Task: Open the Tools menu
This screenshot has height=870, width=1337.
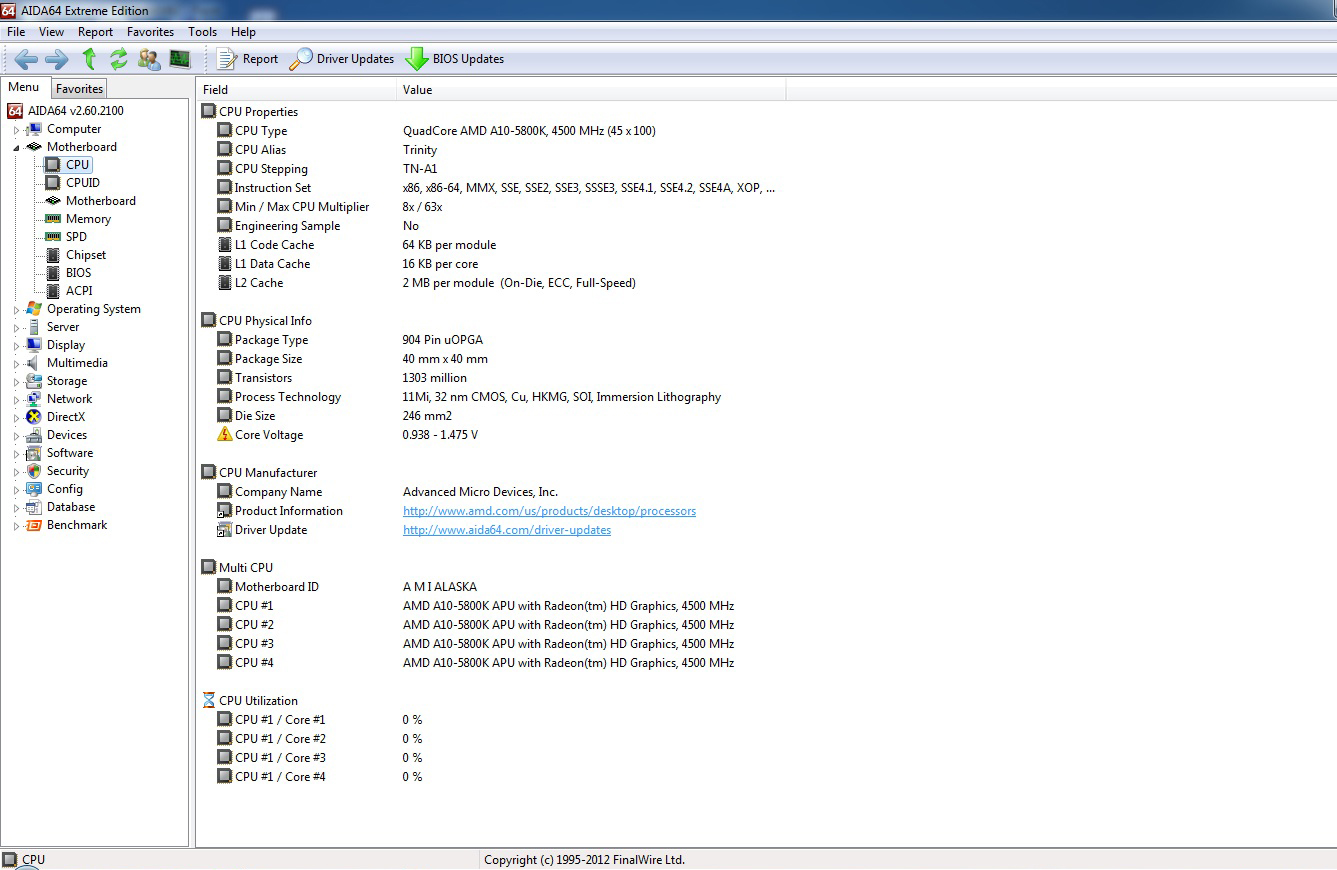Action: click(x=202, y=32)
